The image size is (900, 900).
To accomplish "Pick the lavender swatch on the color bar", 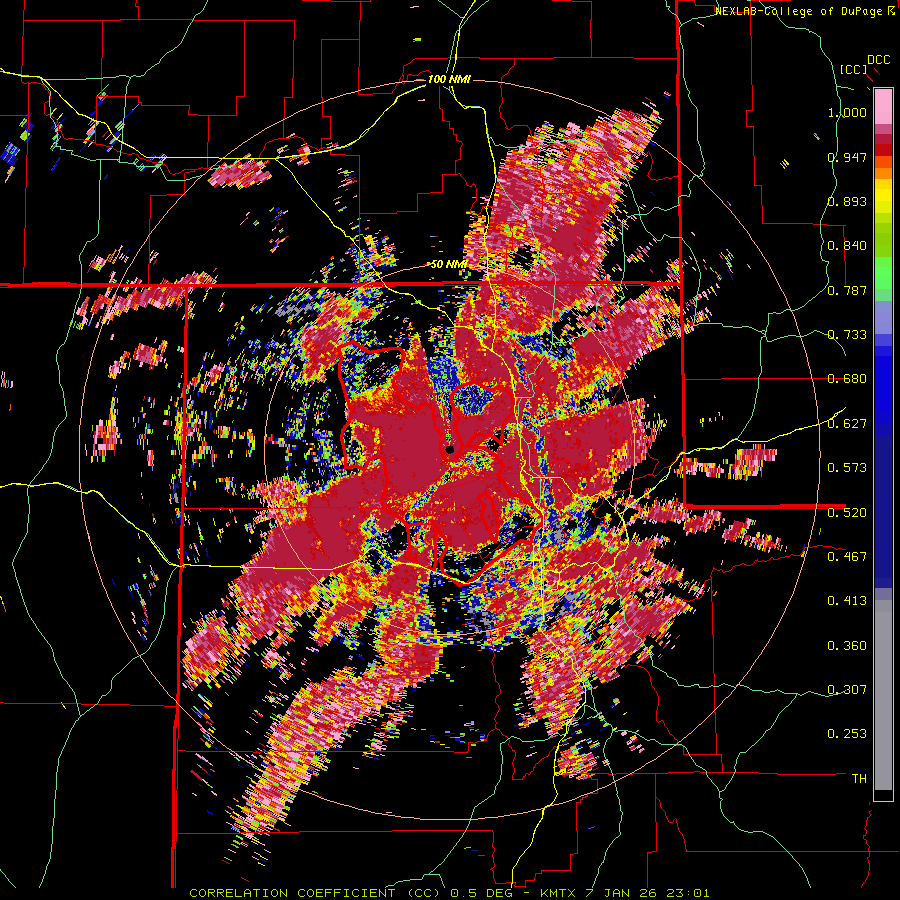I will 883,317.
